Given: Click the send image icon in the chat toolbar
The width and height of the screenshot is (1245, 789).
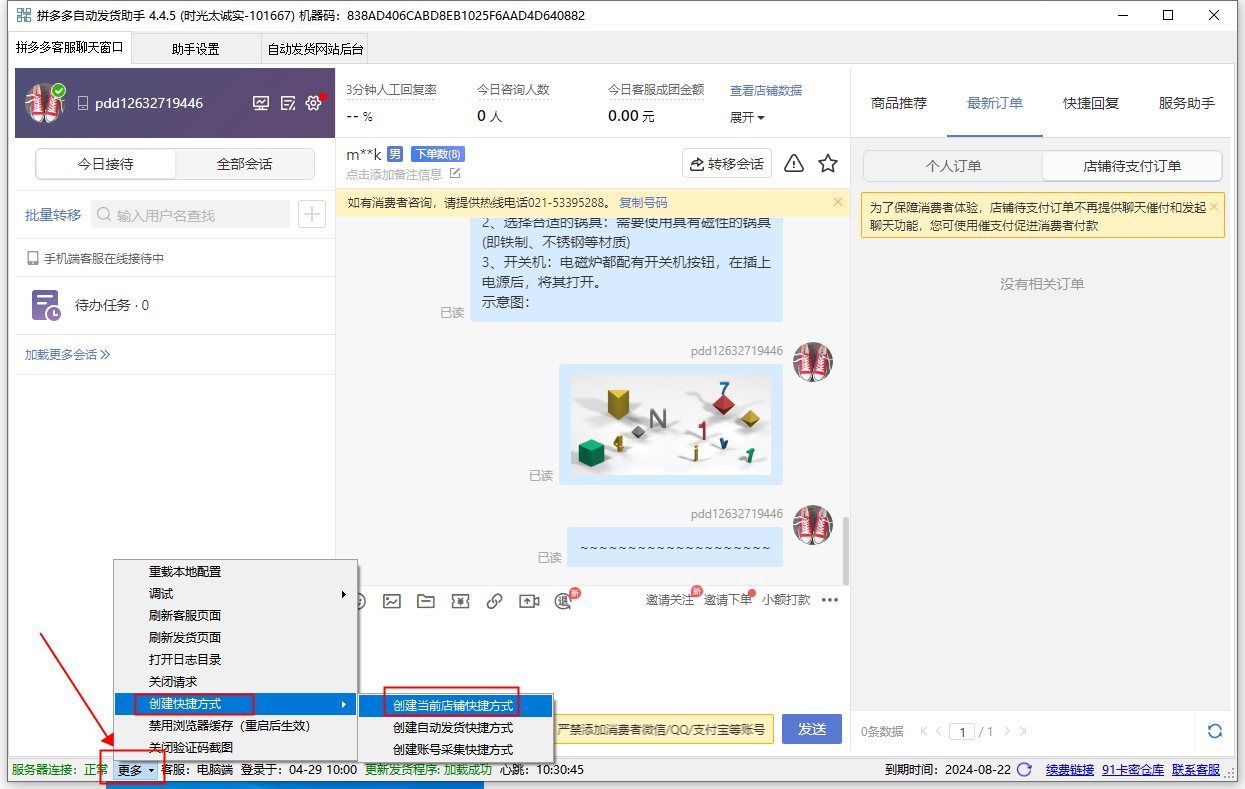Looking at the screenshot, I should (392, 601).
